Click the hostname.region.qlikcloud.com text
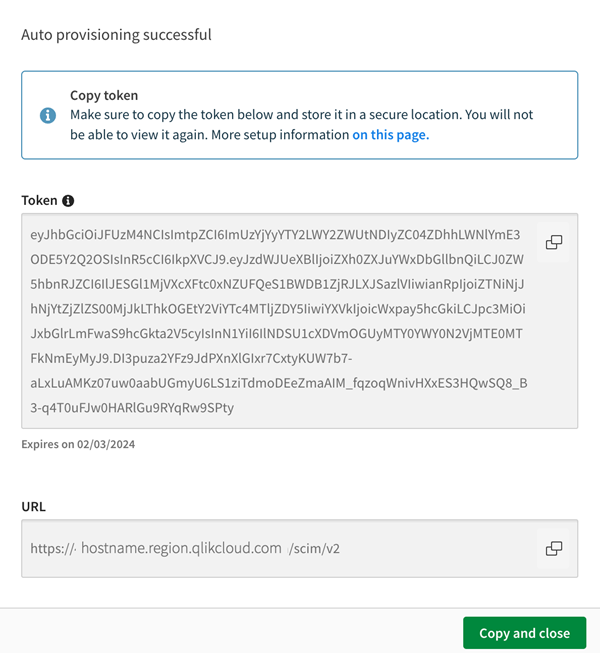The image size is (600, 653). click(x=181, y=548)
